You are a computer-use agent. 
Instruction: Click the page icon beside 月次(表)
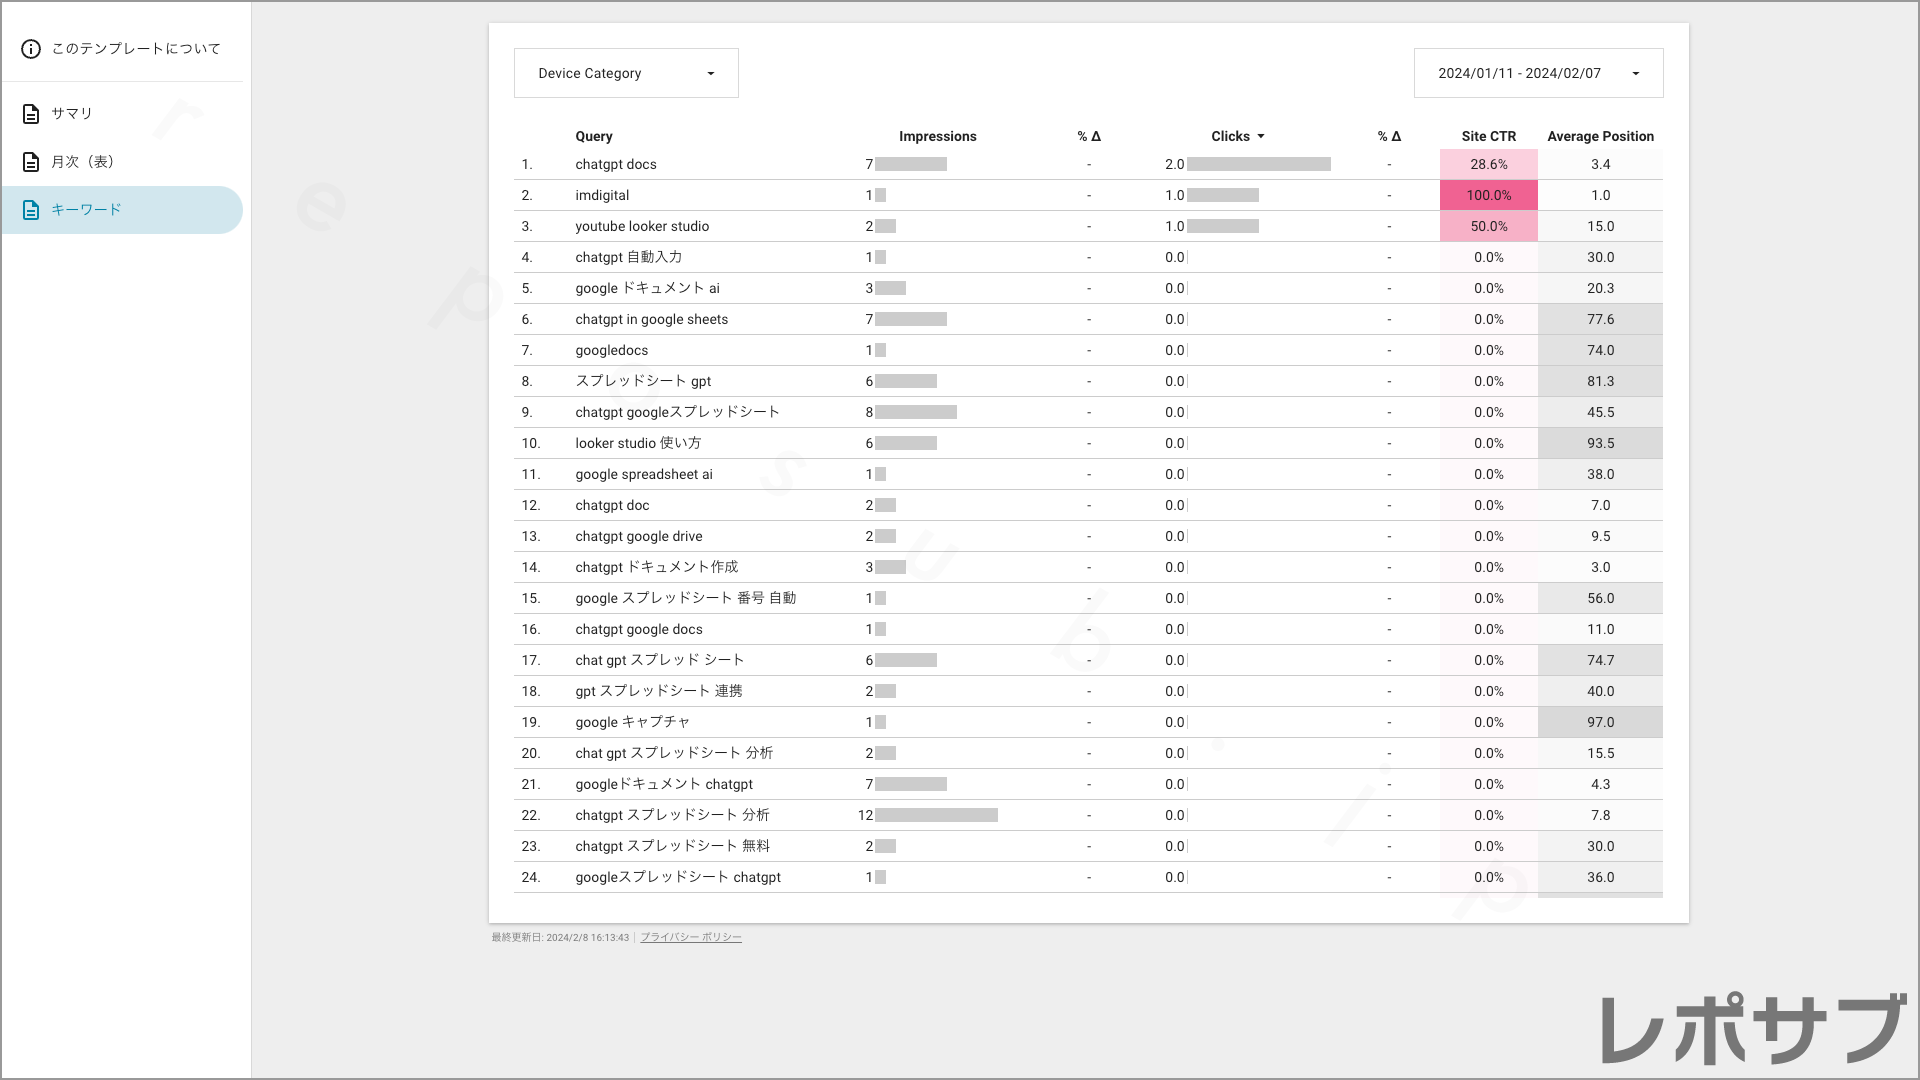coord(31,162)
